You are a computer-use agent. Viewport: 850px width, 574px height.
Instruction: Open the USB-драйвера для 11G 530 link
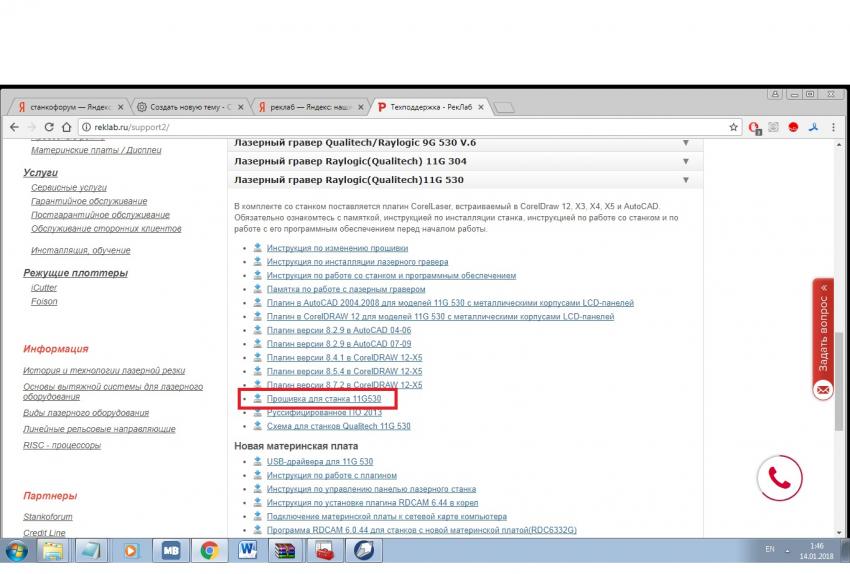tap(319, 462)
